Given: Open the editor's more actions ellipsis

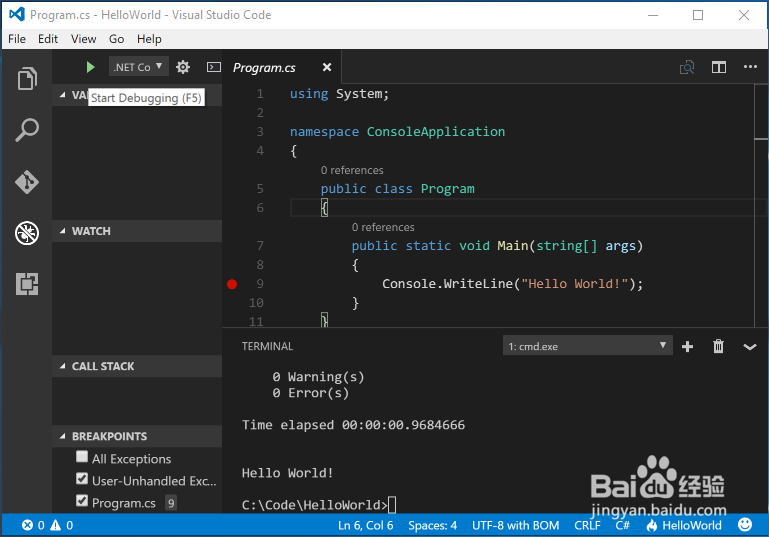Looking at the screenshot, I should (x=750, y=67).
